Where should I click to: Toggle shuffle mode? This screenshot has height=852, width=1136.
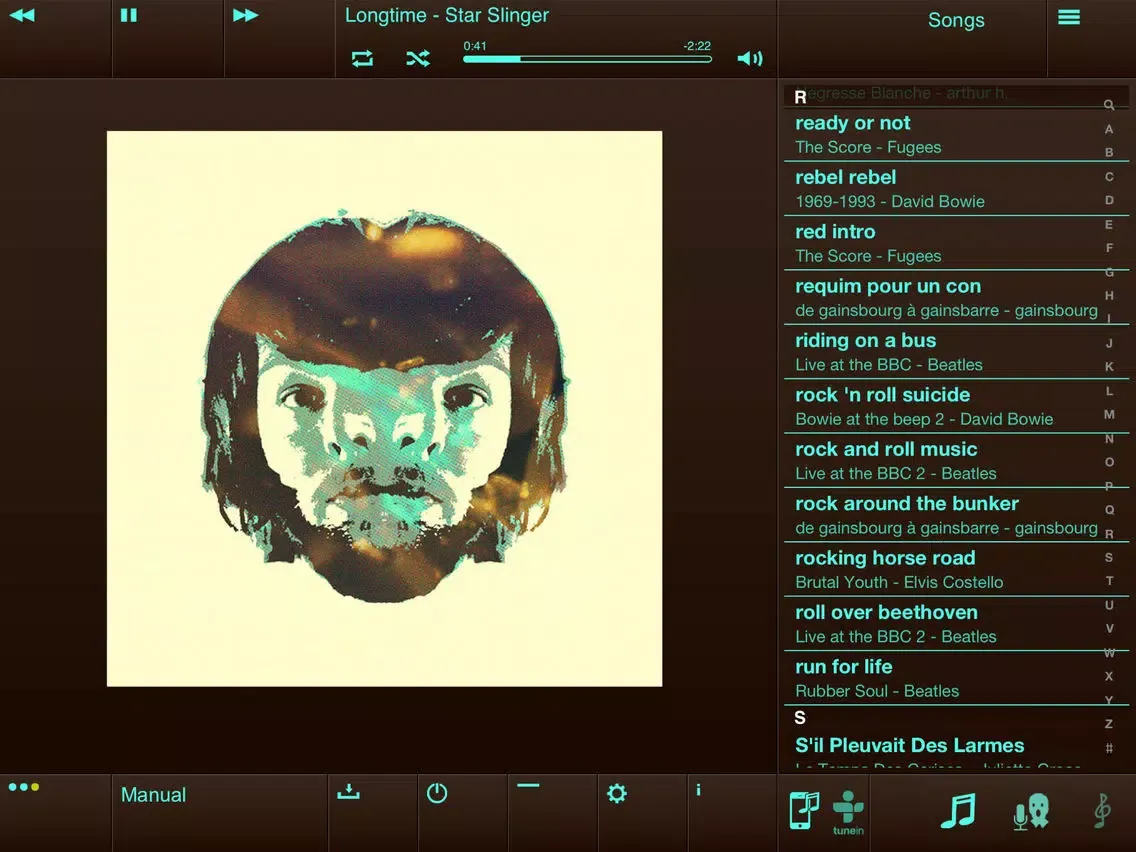pyautogui.click(x=418, y=59)
